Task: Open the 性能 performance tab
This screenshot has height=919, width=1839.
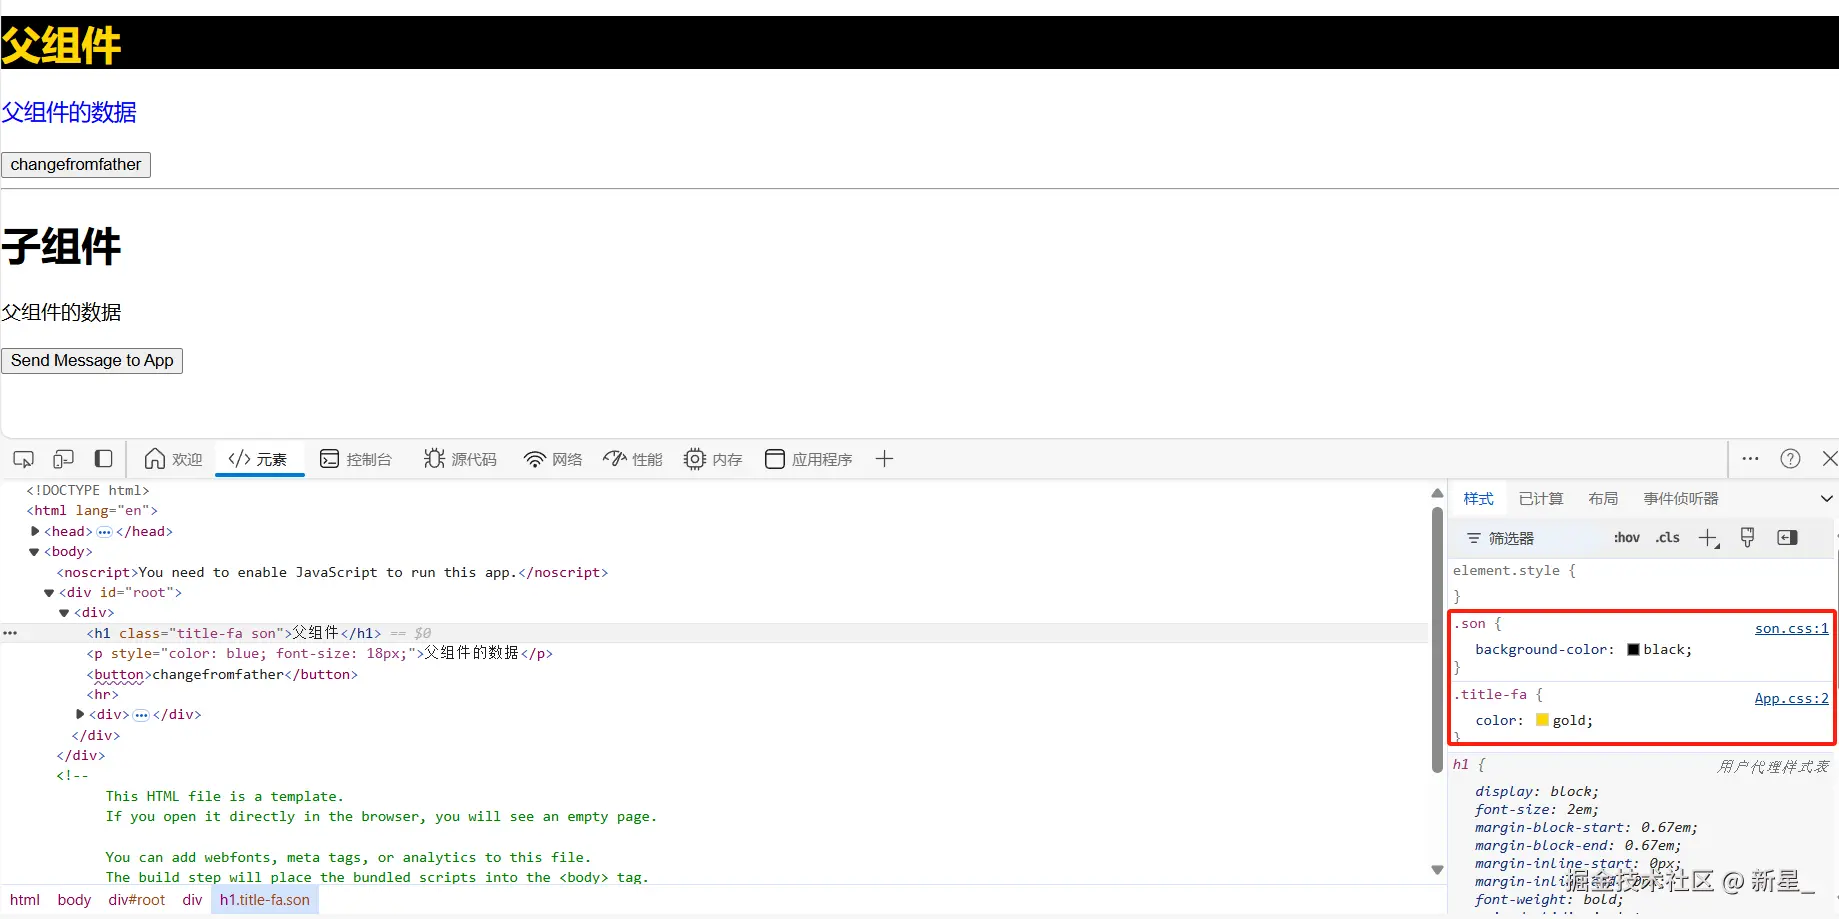Action: pos(633,459)
